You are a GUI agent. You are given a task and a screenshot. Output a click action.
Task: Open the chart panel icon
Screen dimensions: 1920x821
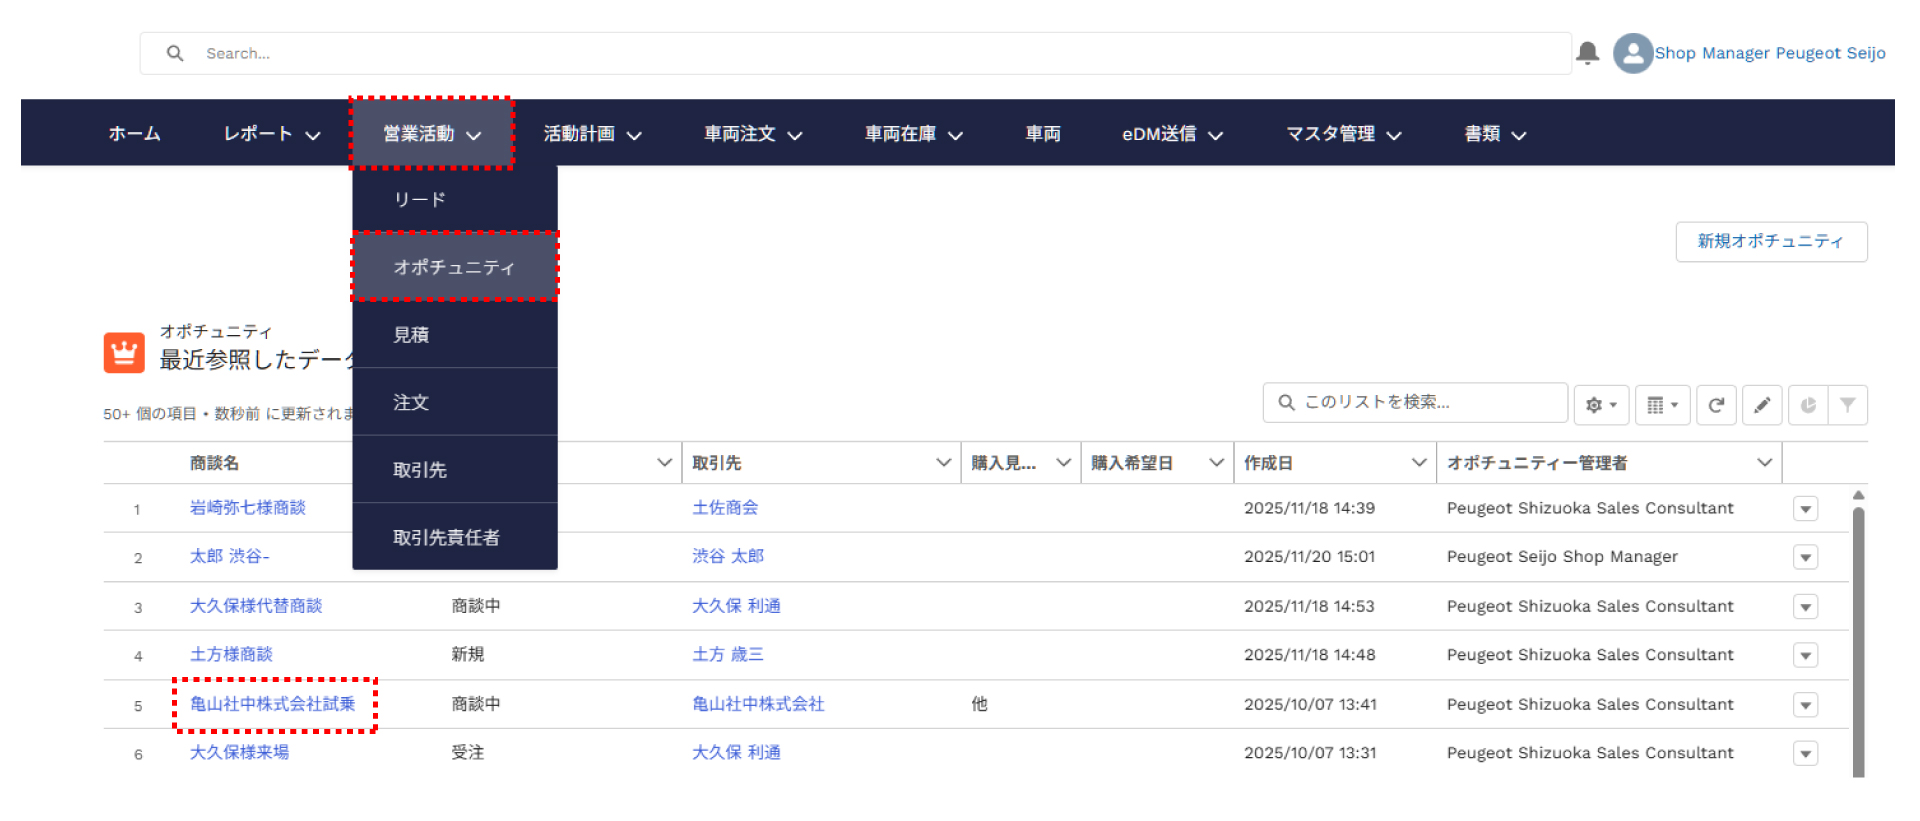click(1808, 405)
